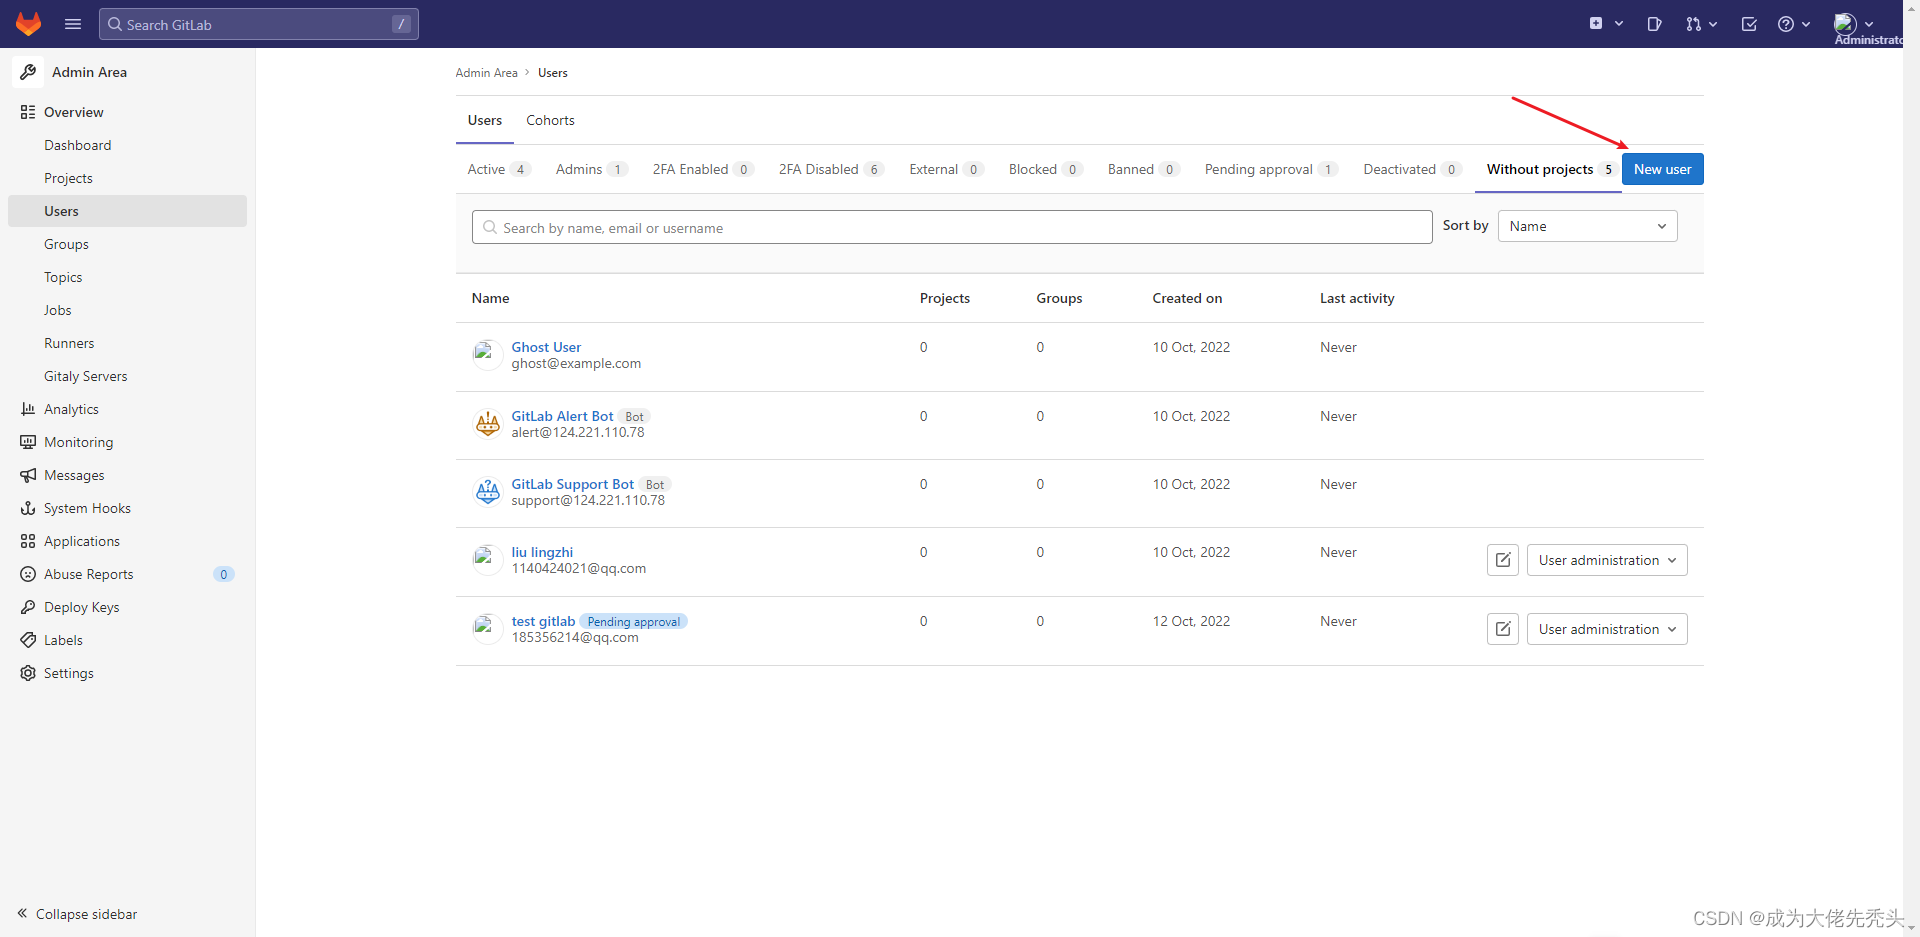
Task: Expand the Sort by Name dropdown
Action: click(x=1587, y=226)
